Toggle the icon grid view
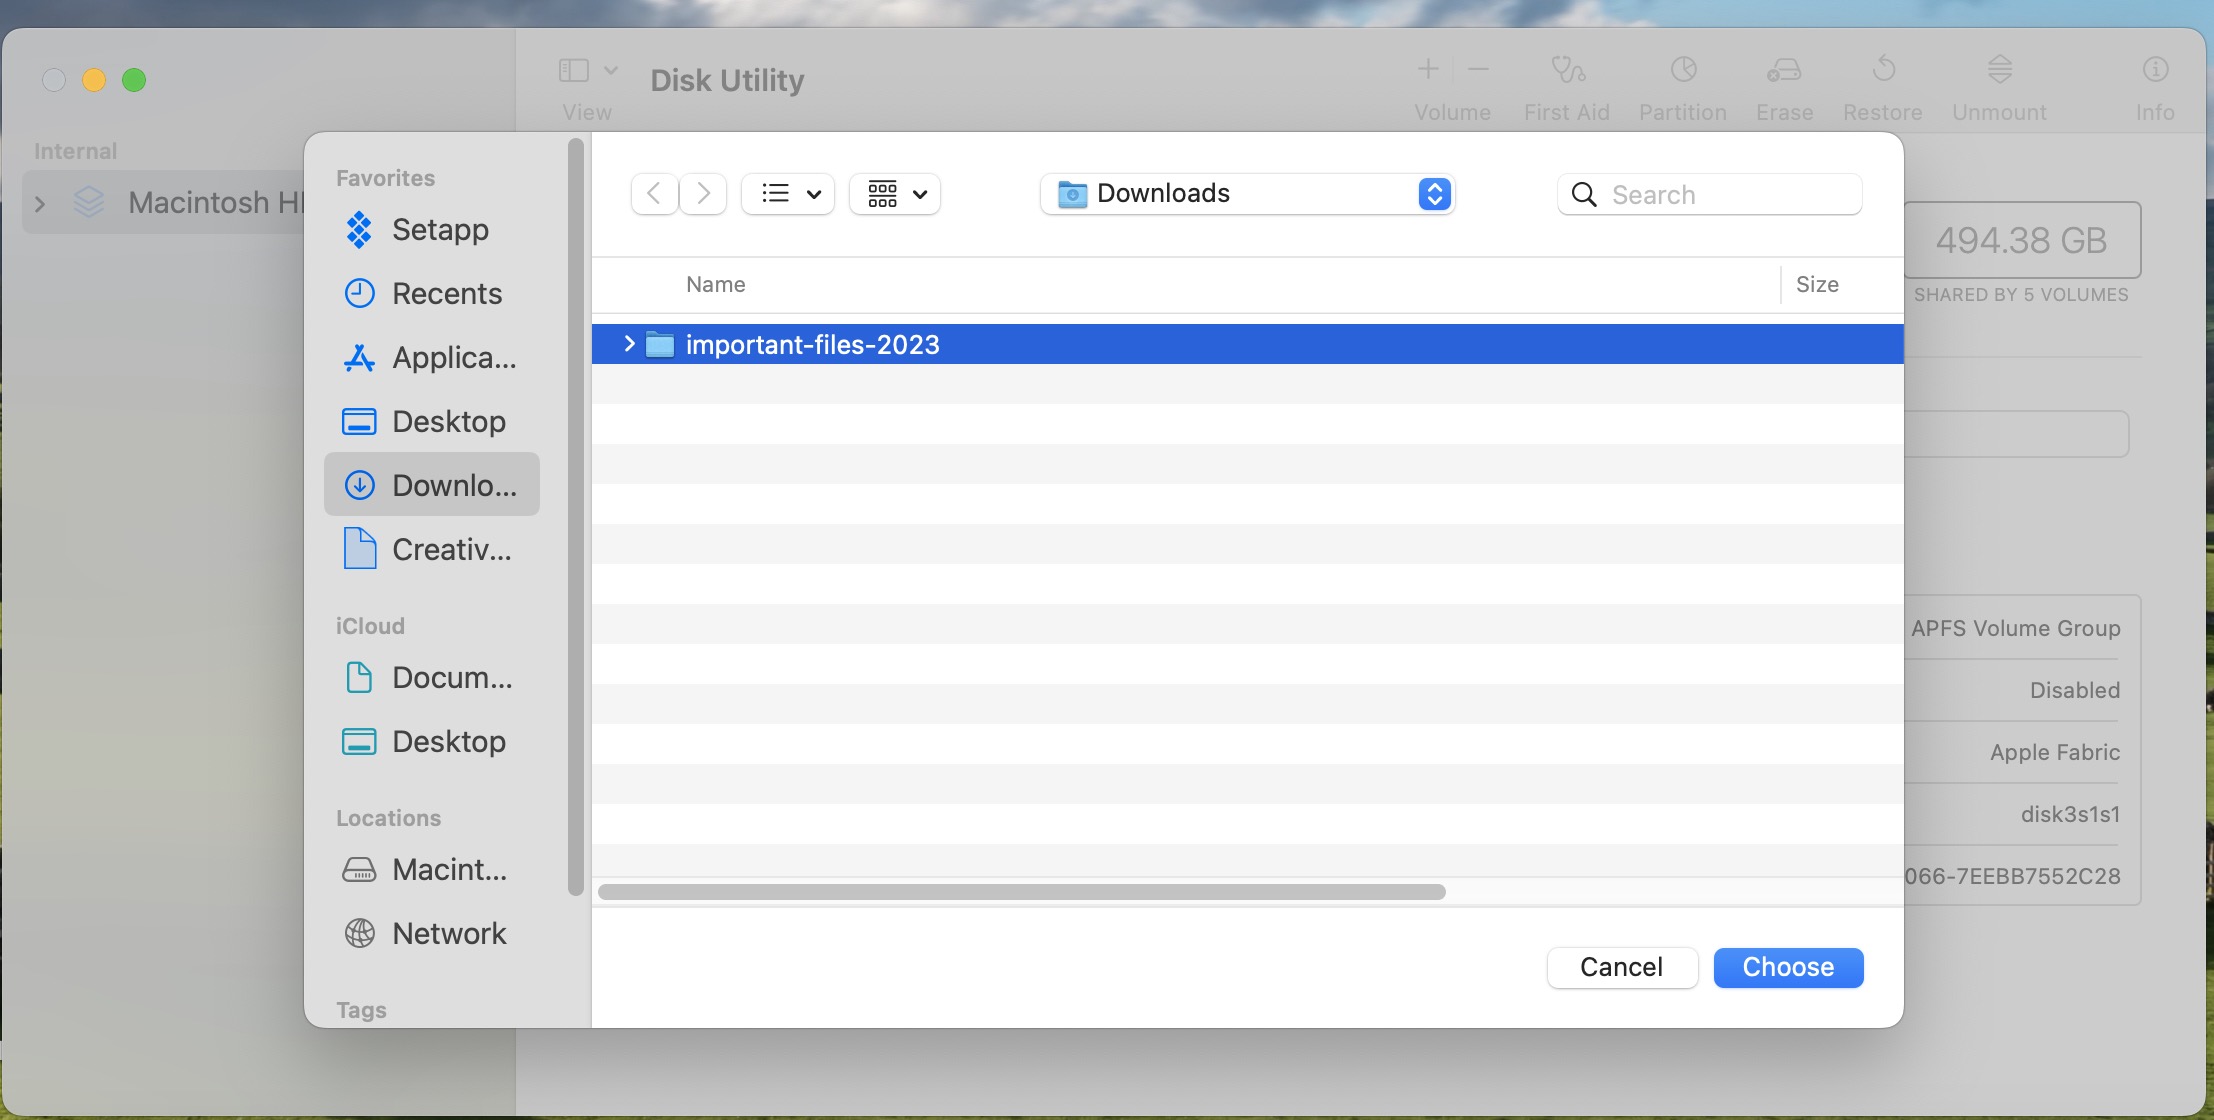The width and height of the screenshot is (2214, 1120). [x=893, y=193]
